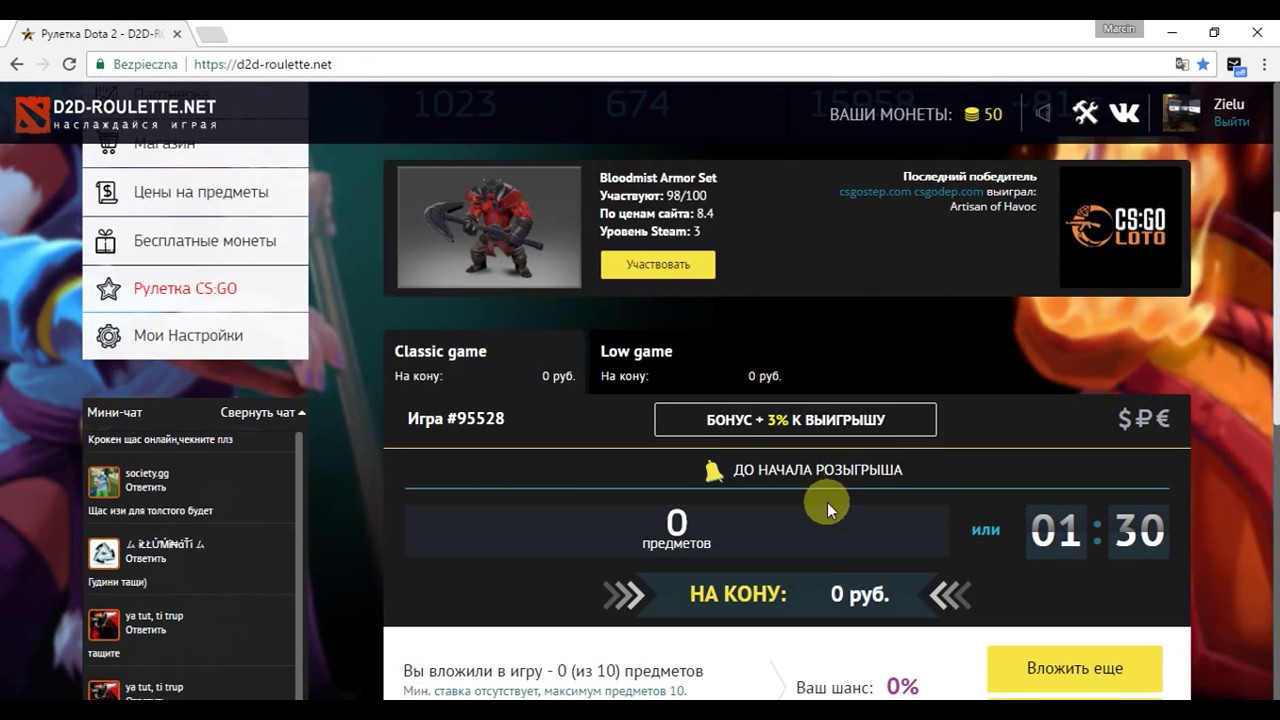
Task: Click the Artisan of Havoc text
Action: (993, 207)
